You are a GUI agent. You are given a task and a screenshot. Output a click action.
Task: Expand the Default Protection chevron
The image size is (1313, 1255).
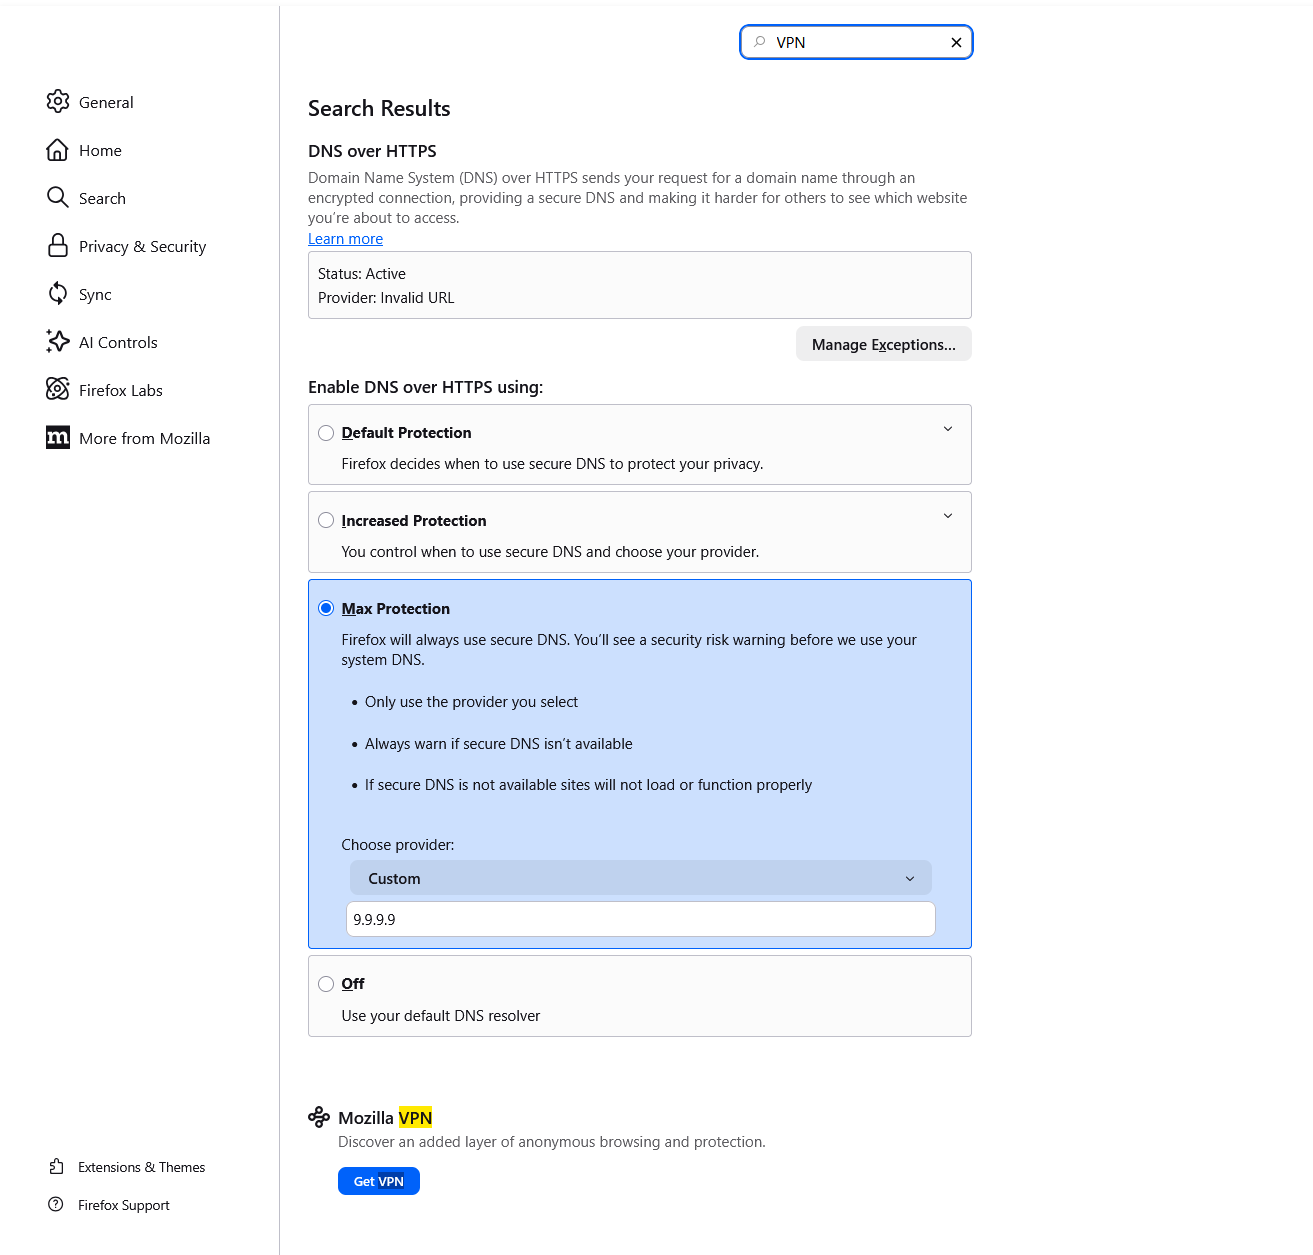[x=948, y=430]
